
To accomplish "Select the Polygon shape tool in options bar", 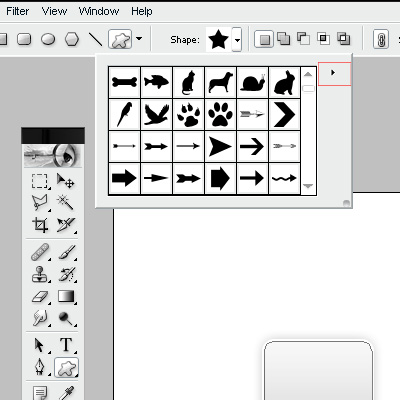I will pos(72,39).
